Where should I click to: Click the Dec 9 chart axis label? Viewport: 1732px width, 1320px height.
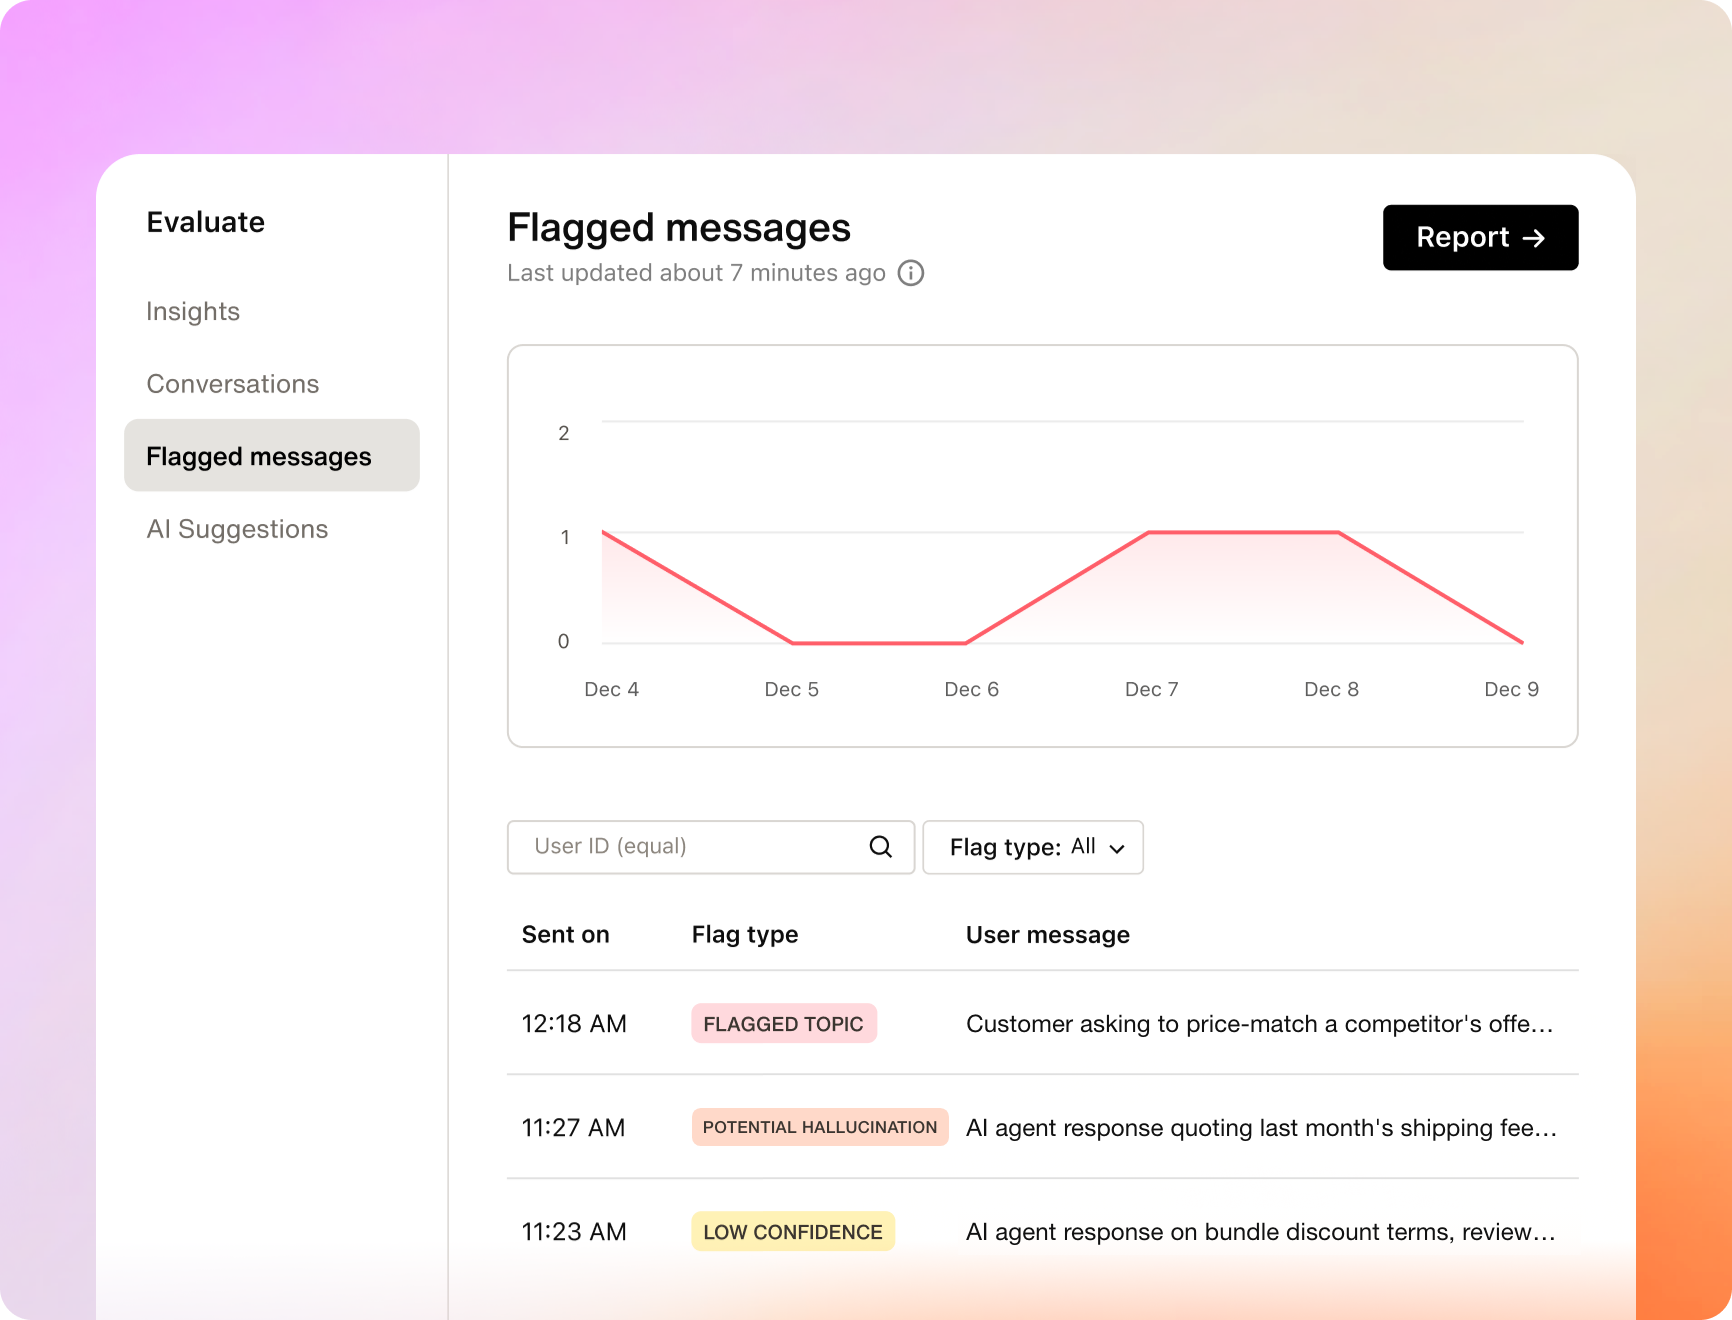(1512, 689)
